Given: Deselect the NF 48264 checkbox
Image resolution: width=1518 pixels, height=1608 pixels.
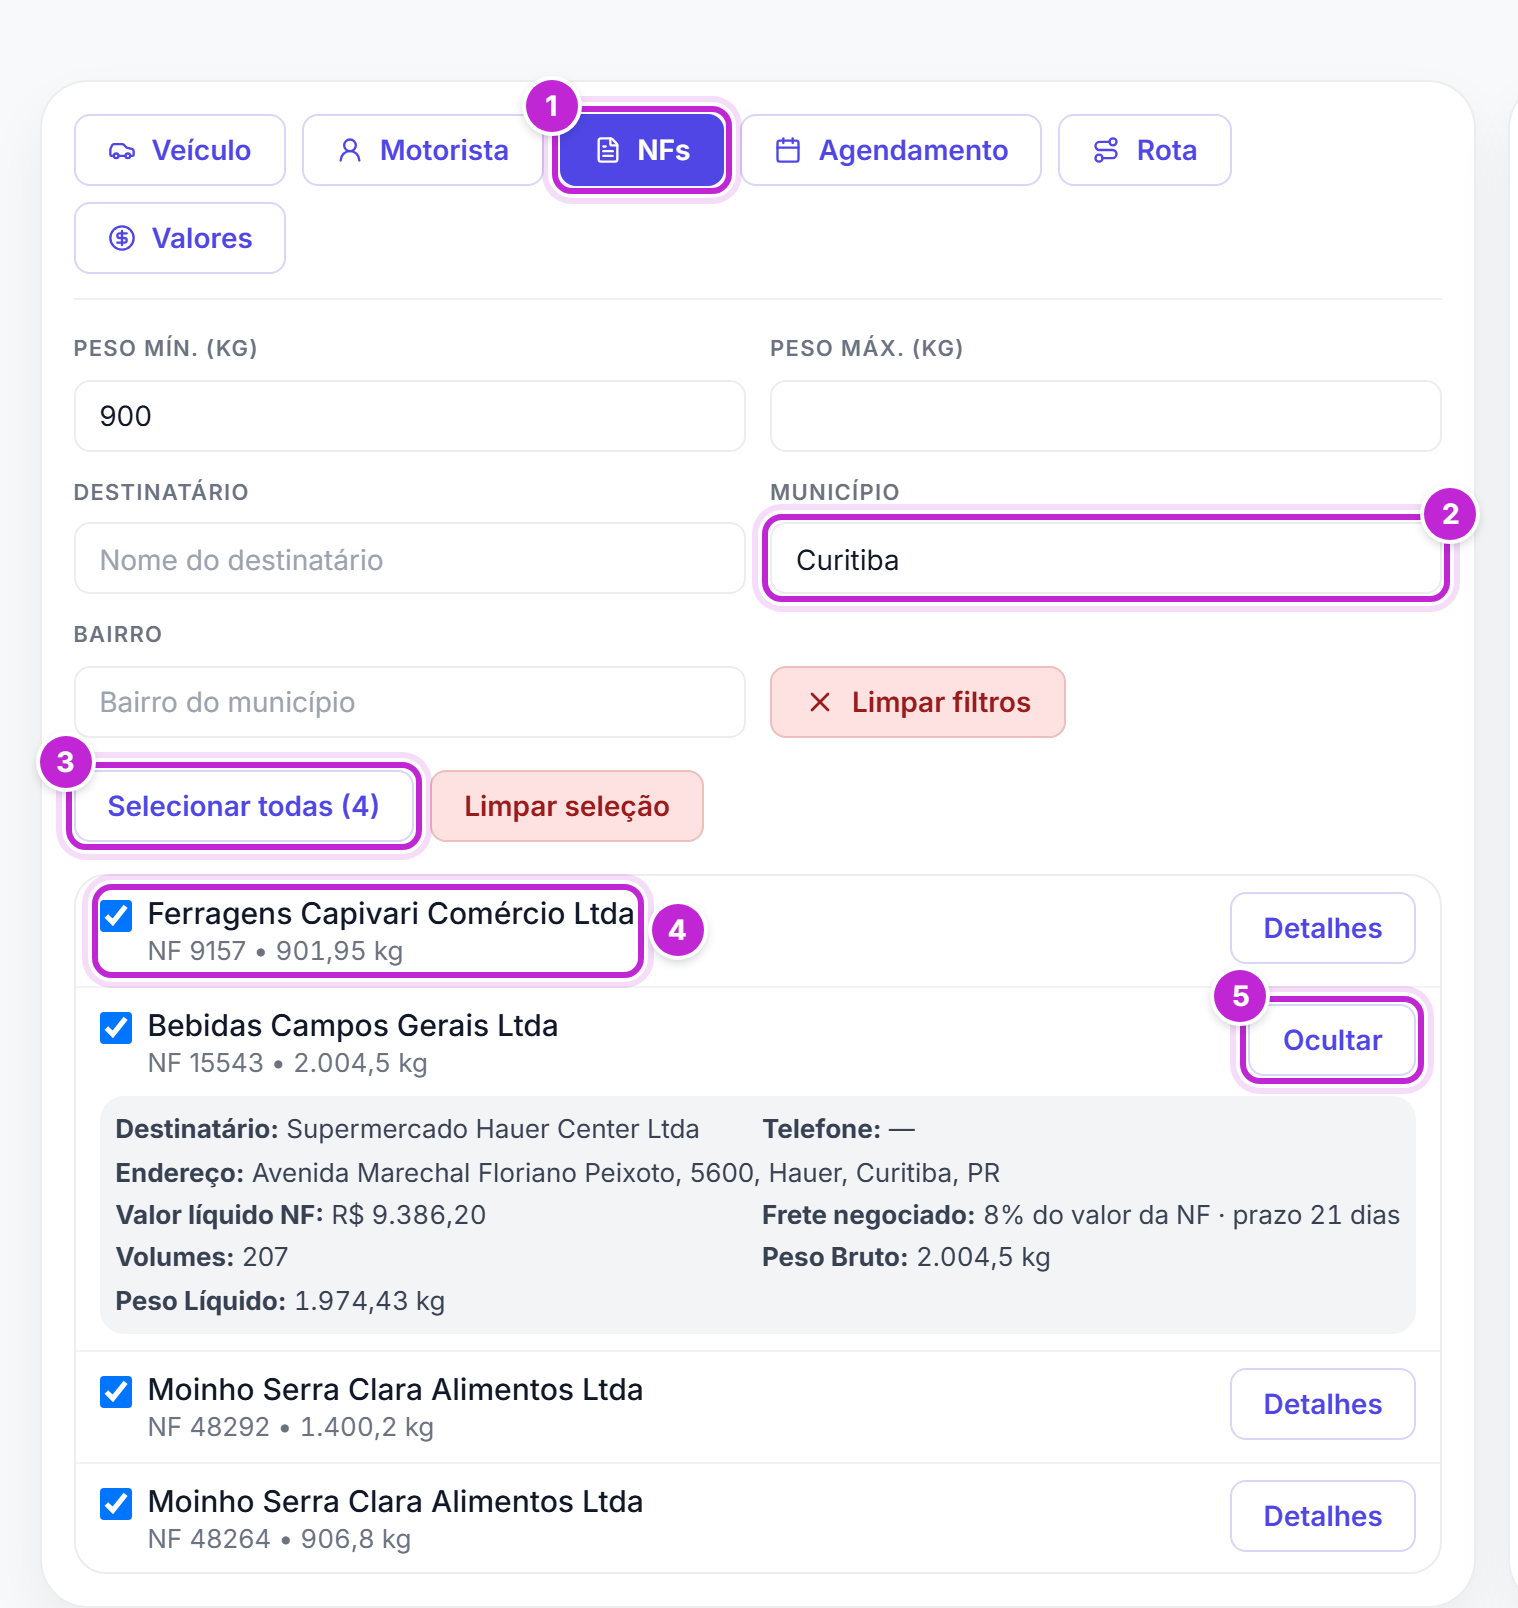Looking at the screenshot, I should (116, 1503).
